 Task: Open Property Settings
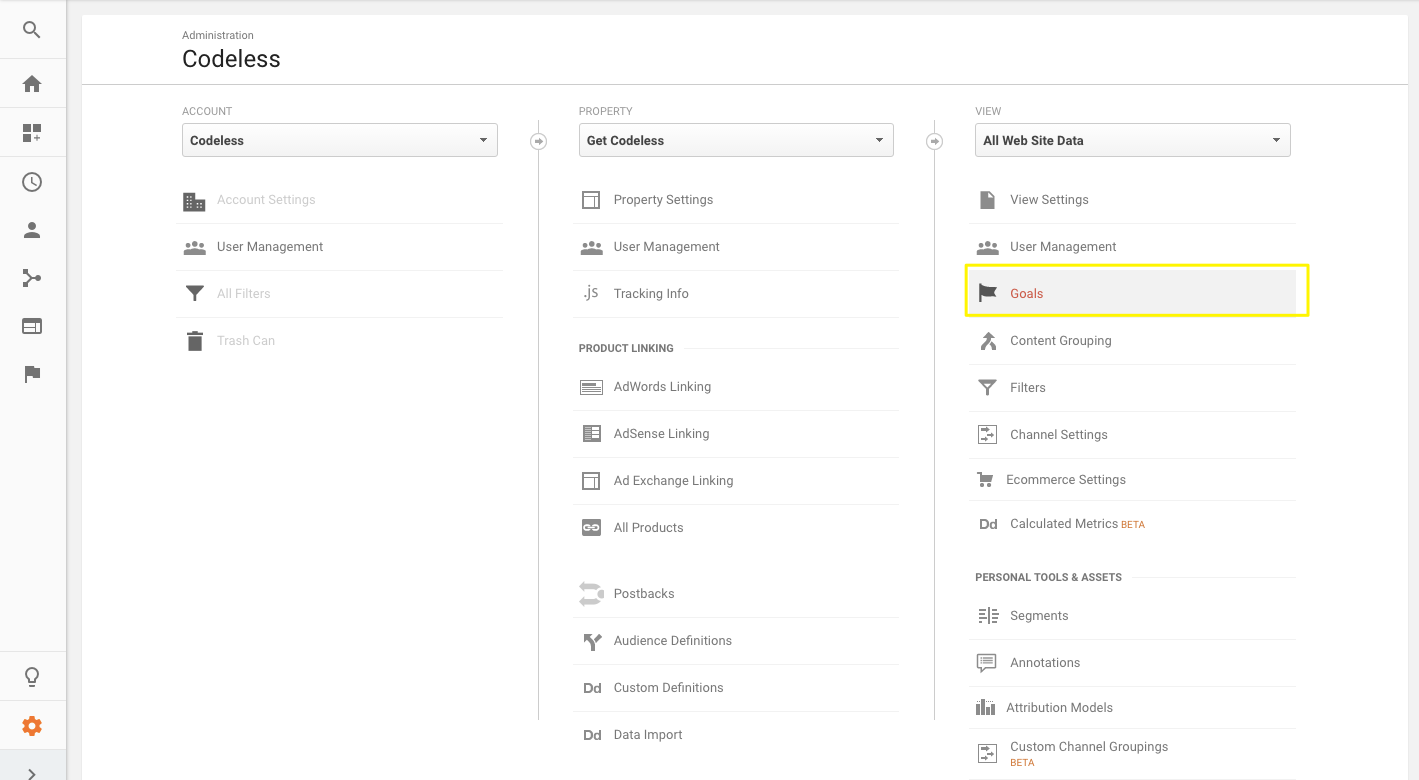tap(663, 200)
